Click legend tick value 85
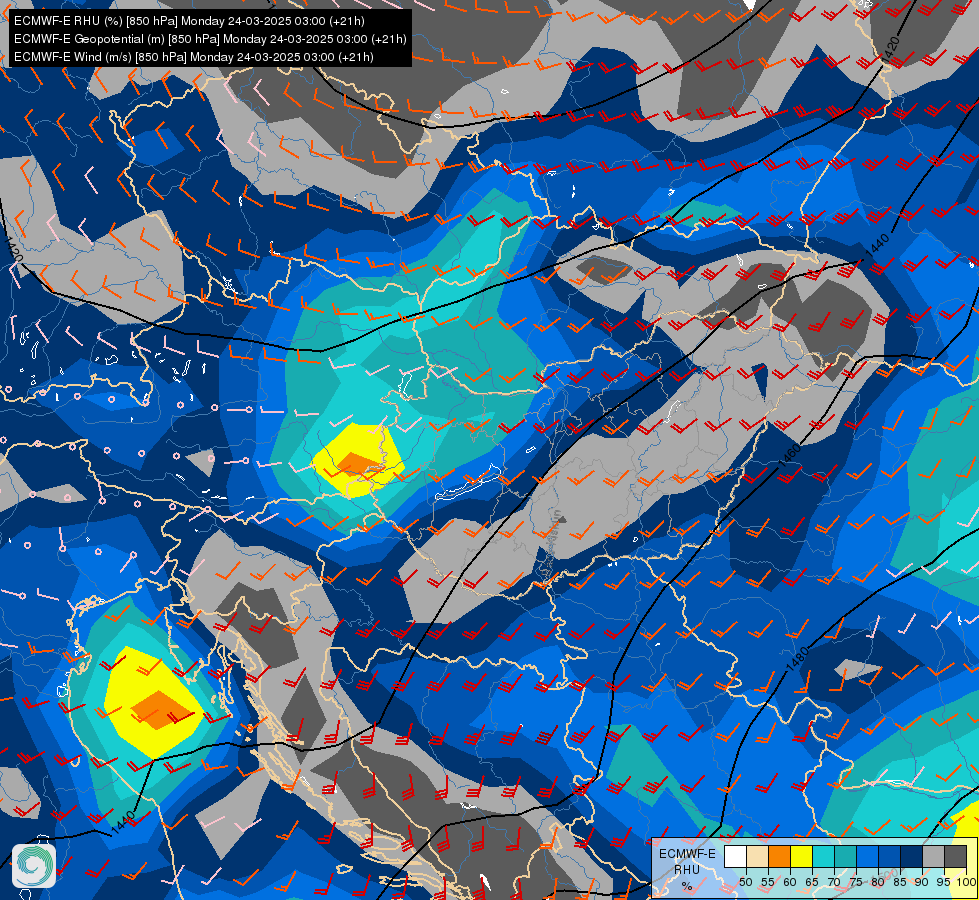 tap(900, 882)
